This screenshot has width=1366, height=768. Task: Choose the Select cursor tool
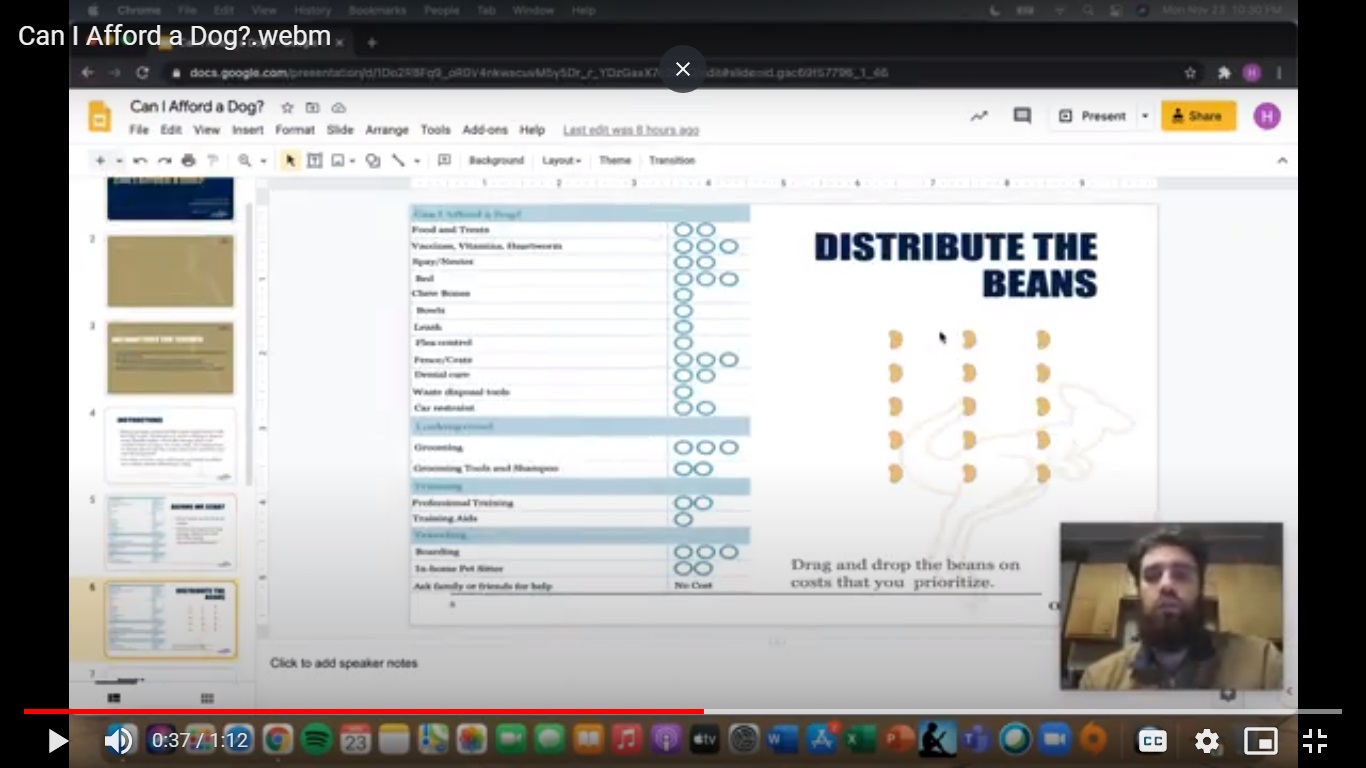point(290,160)
